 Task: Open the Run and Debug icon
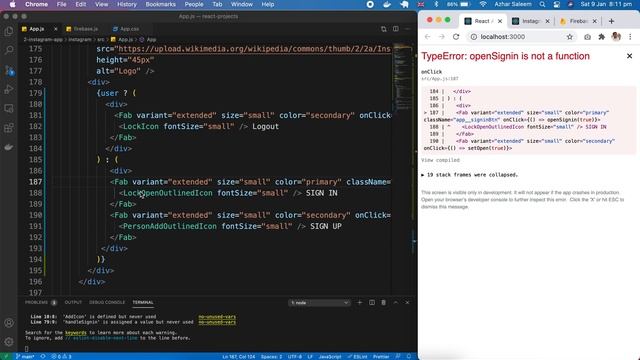click(x=9, y=89)
